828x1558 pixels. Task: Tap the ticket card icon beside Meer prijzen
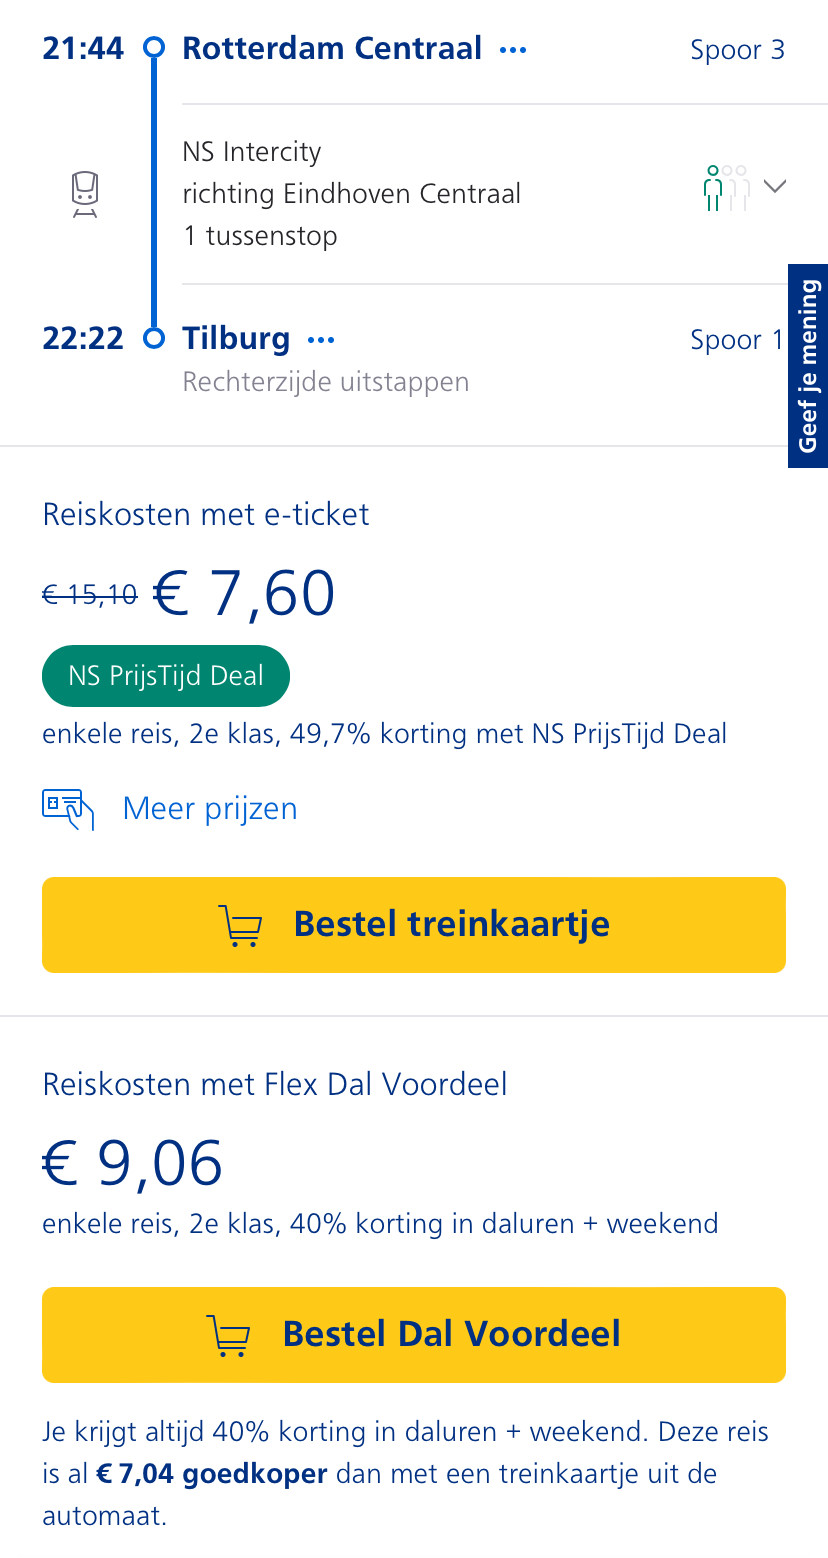68,809
